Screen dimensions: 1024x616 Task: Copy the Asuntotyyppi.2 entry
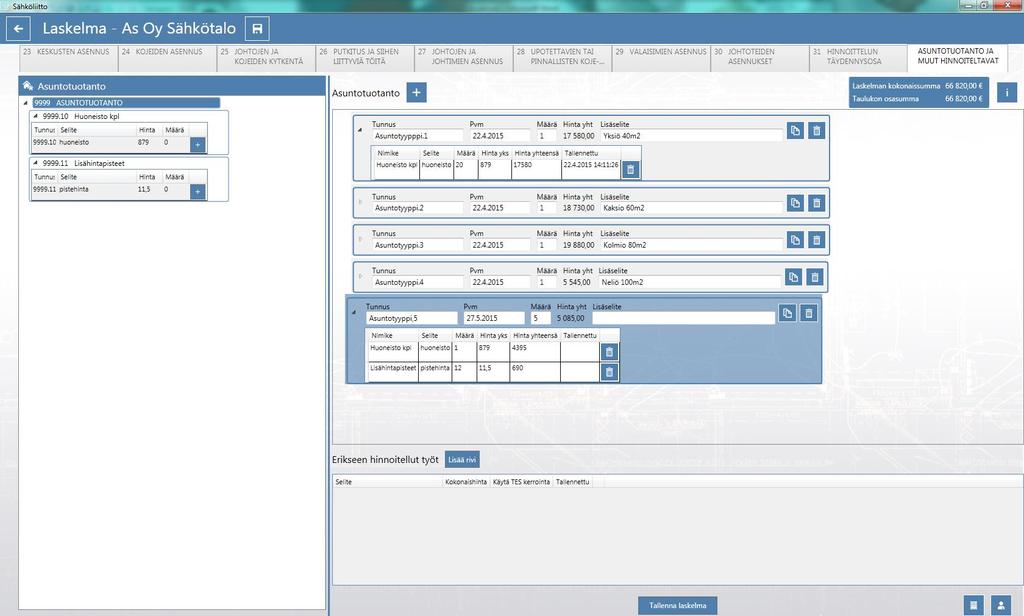pyautogui.click(x=795, y=203)
